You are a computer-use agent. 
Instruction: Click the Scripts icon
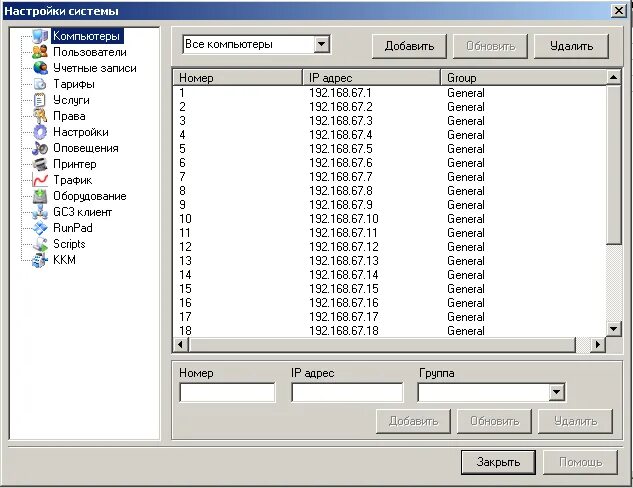click(40, 244)
